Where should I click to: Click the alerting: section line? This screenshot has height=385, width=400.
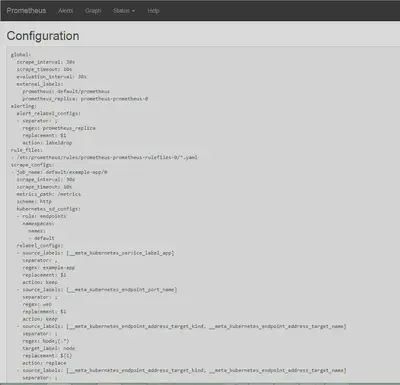24,106
